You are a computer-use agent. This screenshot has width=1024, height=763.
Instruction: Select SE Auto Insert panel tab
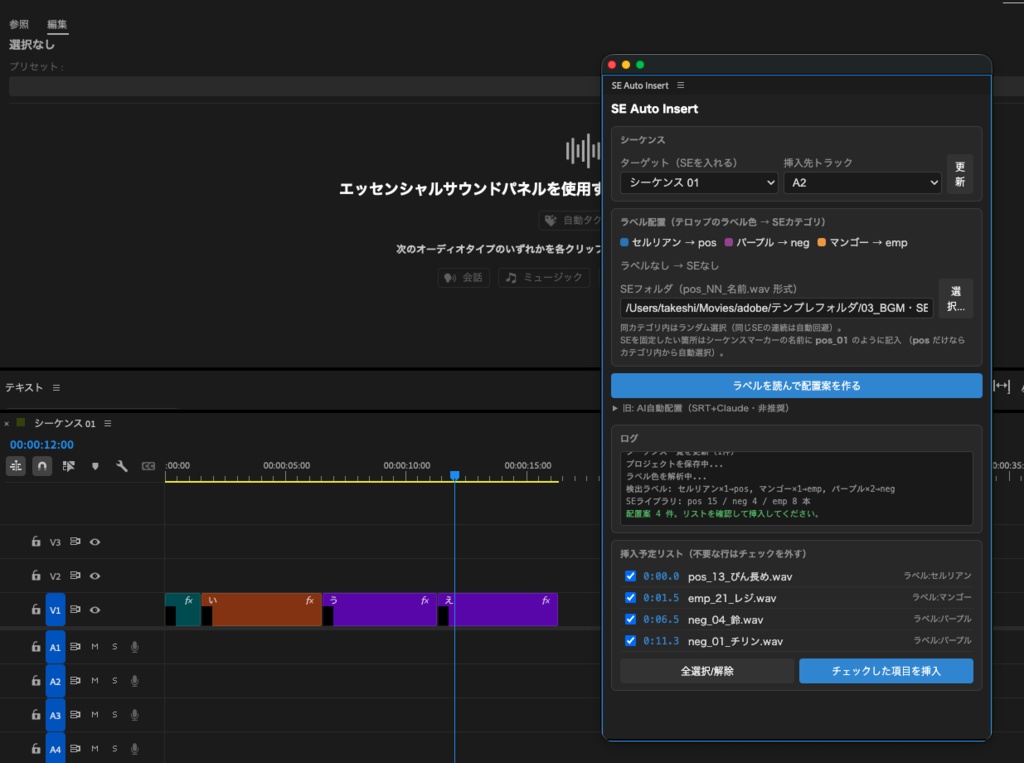click(640, 86)
